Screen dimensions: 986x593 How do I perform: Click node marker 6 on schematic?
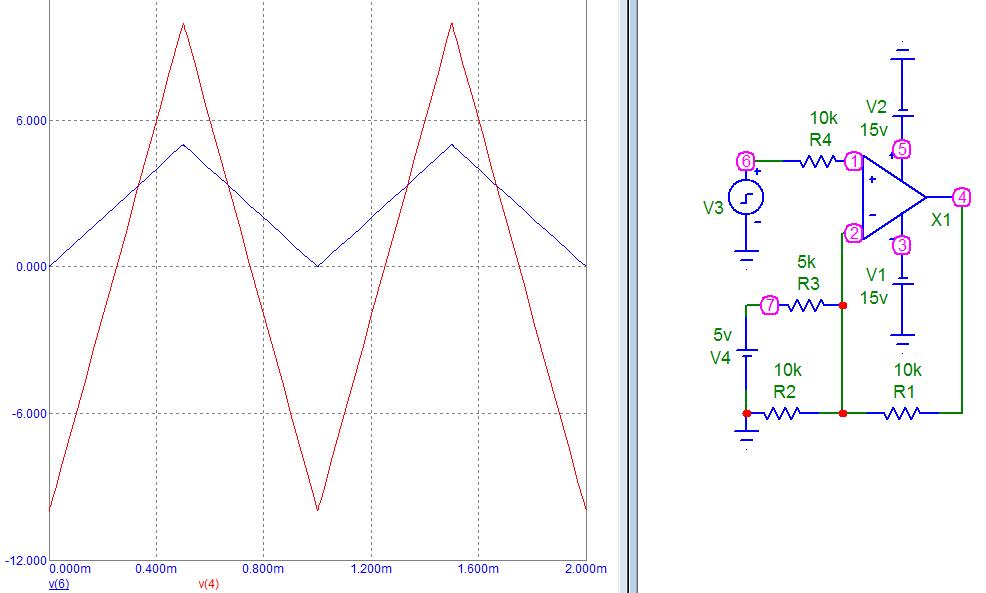(745, 161)
